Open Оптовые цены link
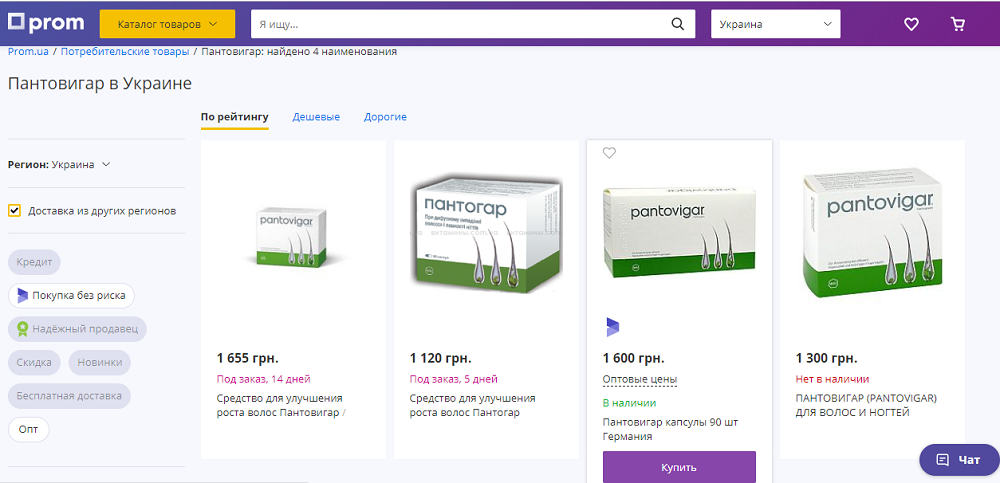Screen dimensions: 1000x483 point(640,379)
